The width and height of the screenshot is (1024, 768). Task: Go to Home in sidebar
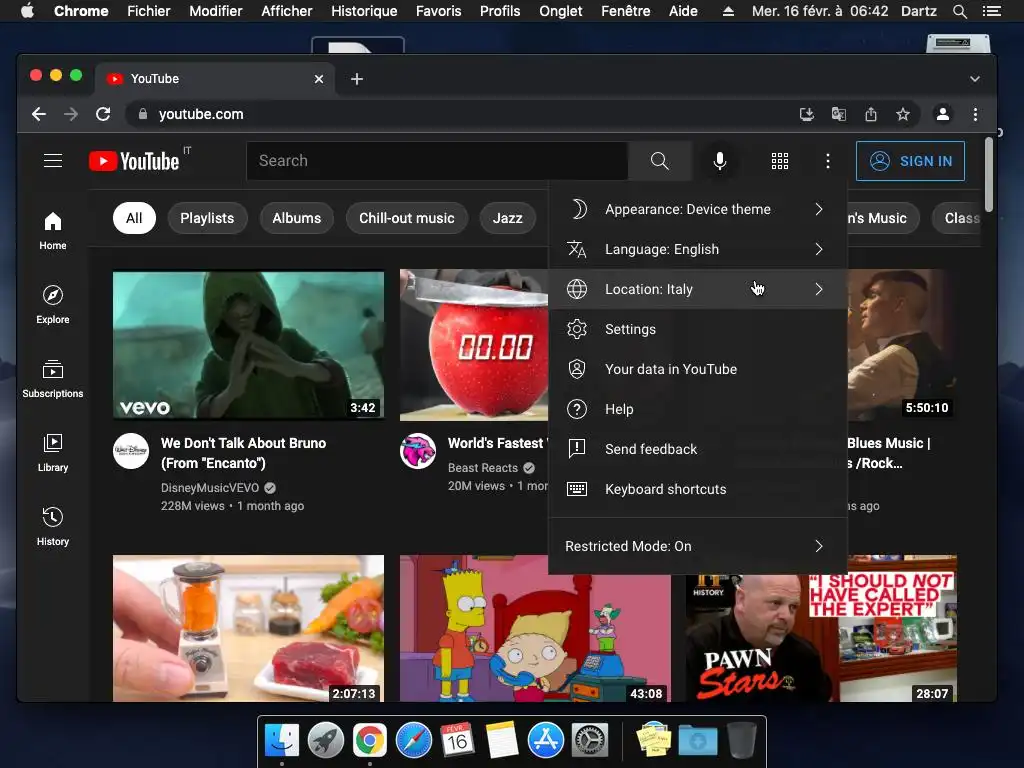click(x=53, y=231)
